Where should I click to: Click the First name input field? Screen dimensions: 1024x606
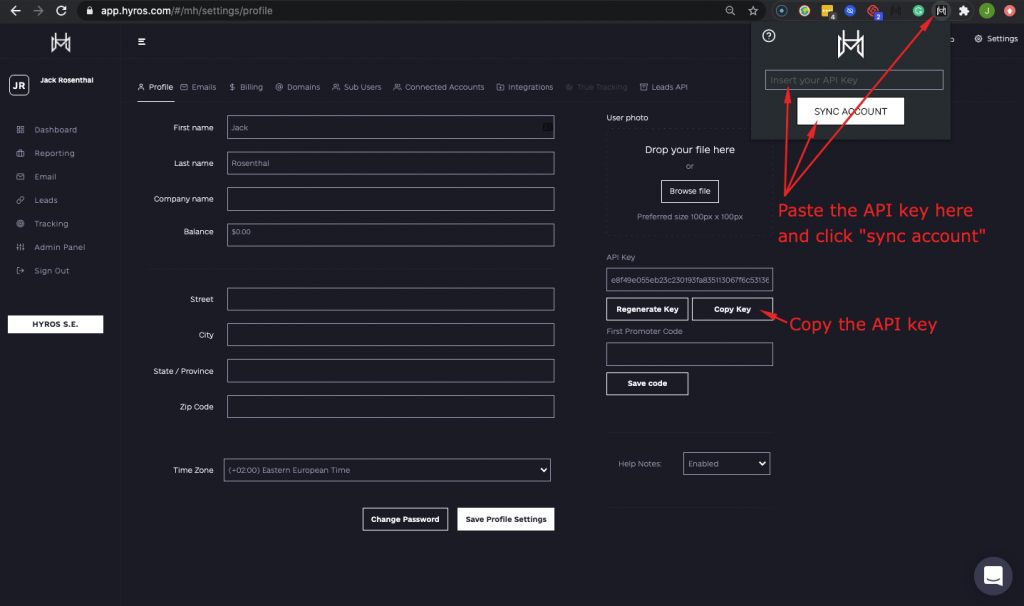(x=391, y=127)
